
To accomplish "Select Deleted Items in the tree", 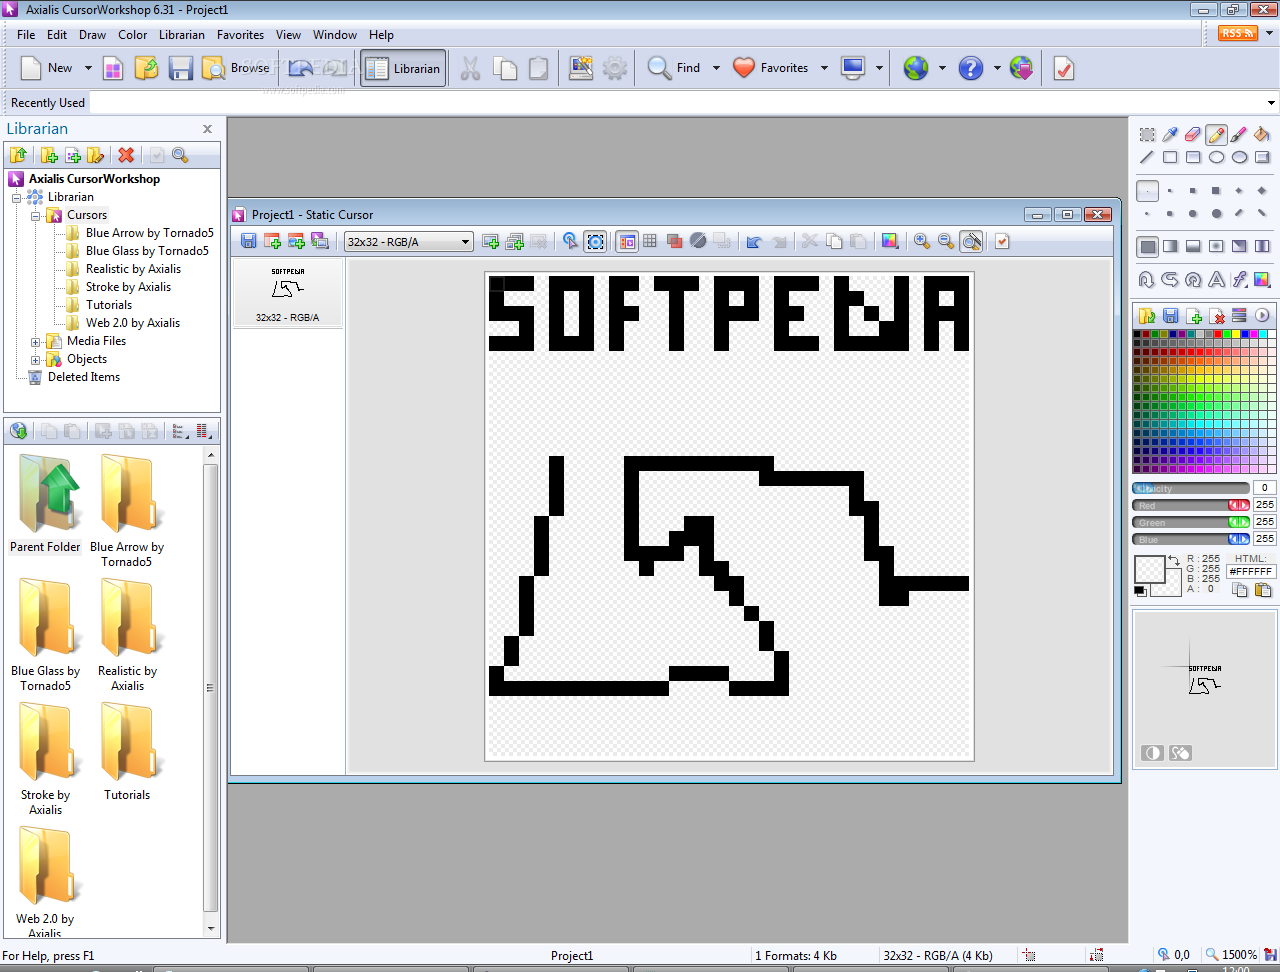I will click(x=84, y=377).
